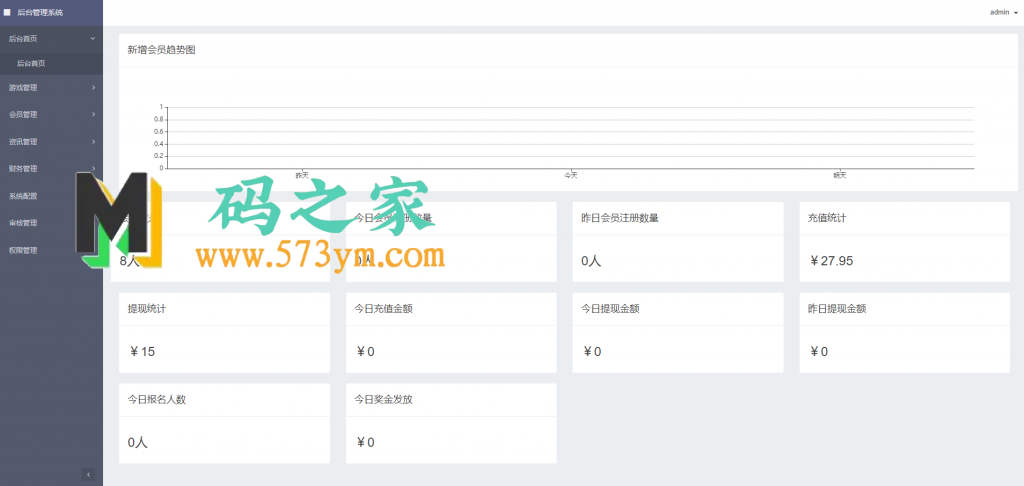Viewport: 1024px width, 486px height.
Task: Expand the 会员管理 menu
Action: tap(51, 114)
